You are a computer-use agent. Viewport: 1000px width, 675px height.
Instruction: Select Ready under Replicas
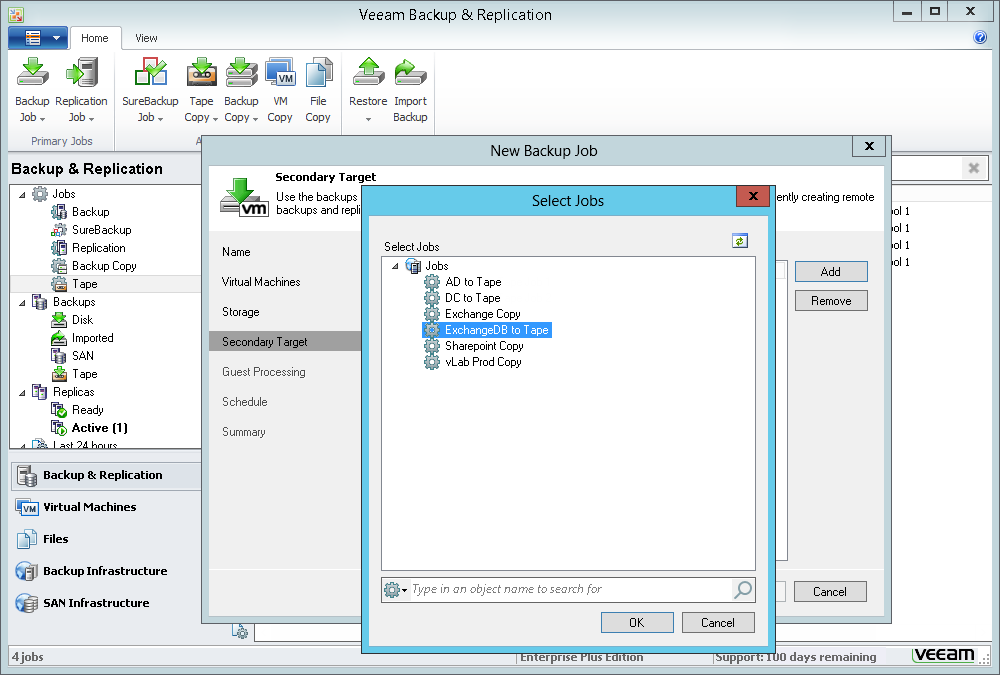pos(77,410)
